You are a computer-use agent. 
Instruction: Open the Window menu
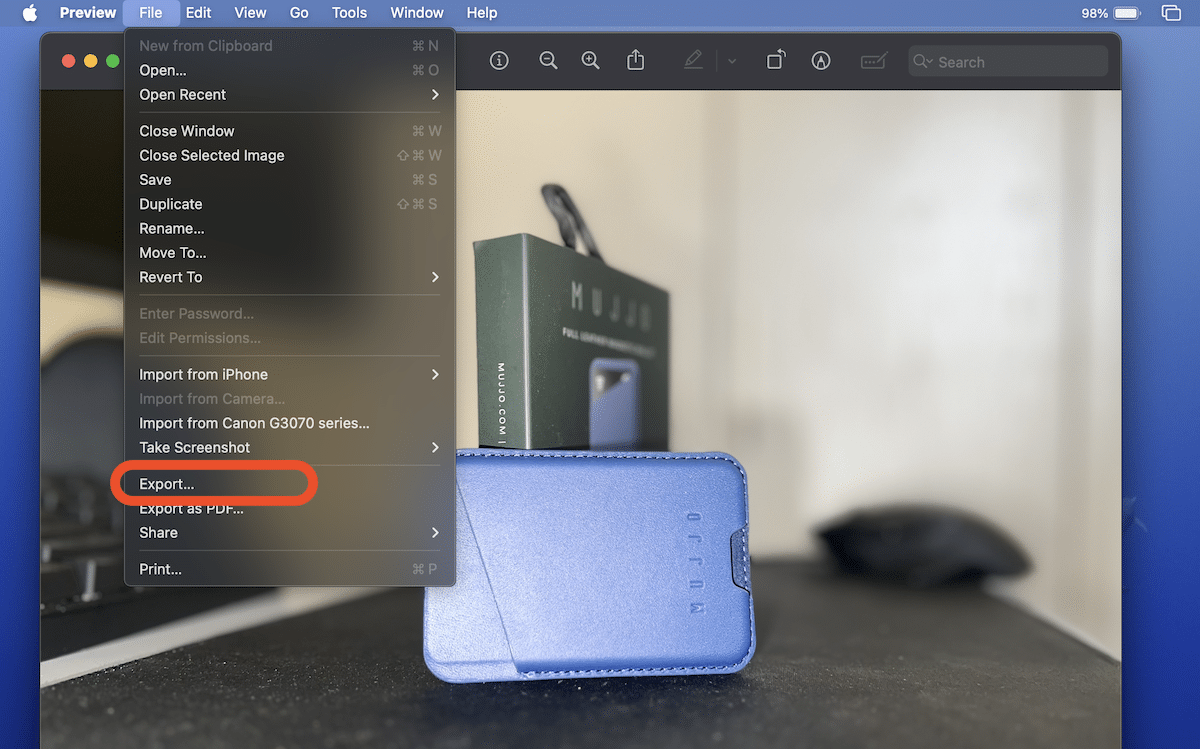417,13
